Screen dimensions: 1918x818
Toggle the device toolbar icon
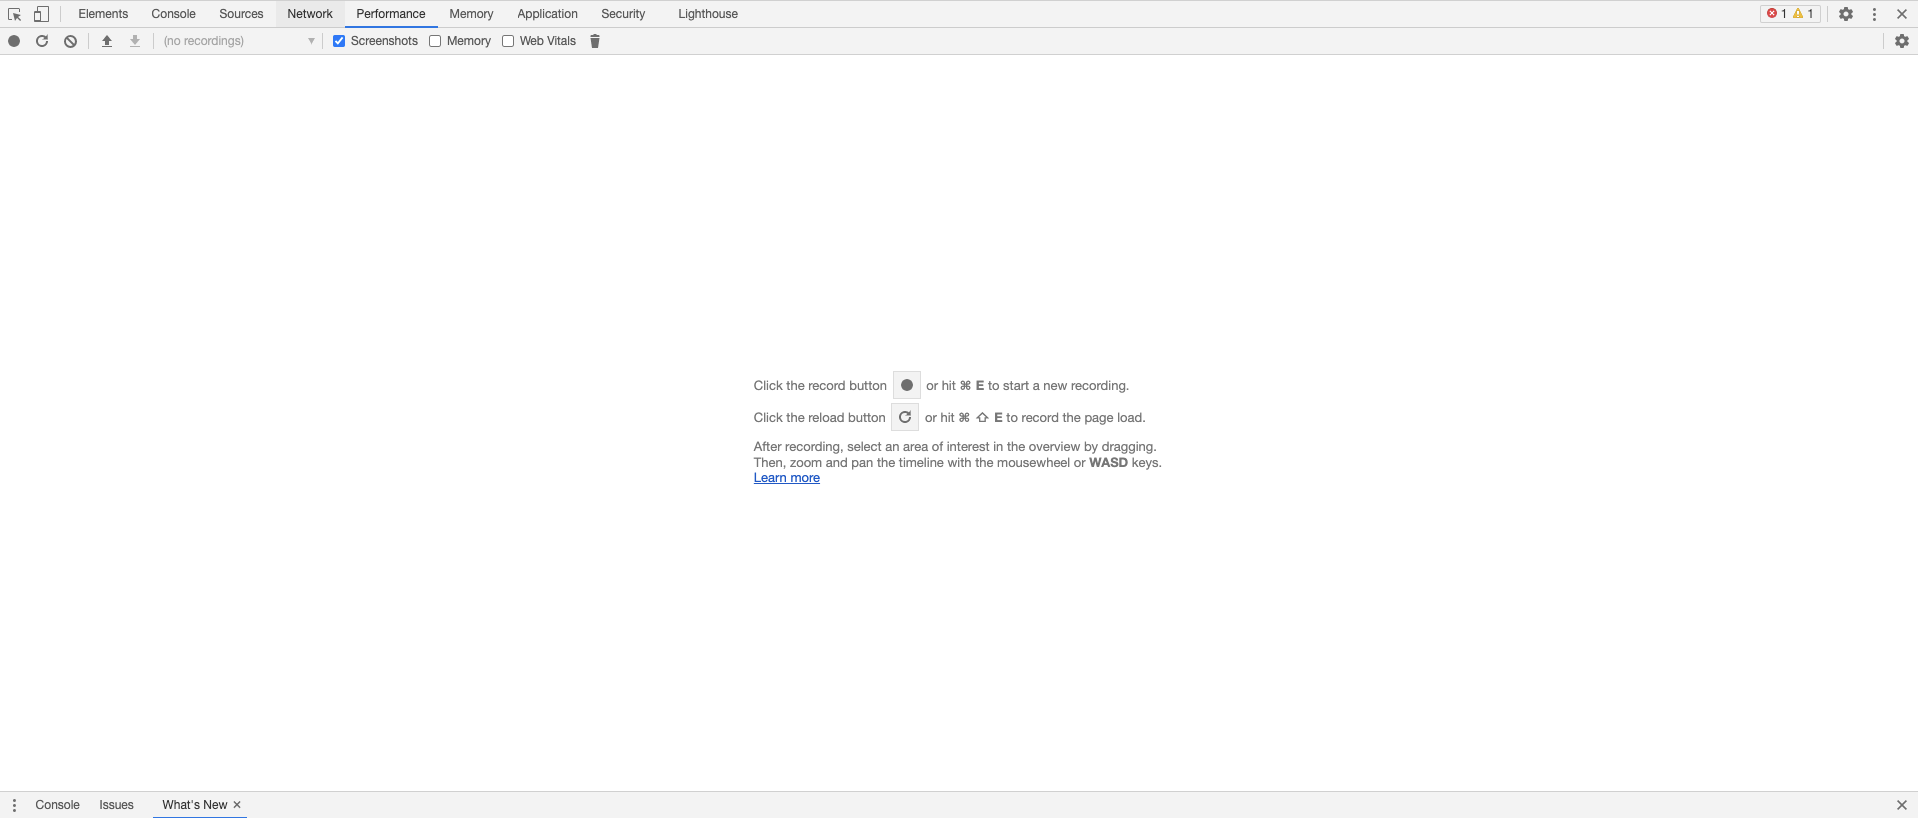pos(41,14)
